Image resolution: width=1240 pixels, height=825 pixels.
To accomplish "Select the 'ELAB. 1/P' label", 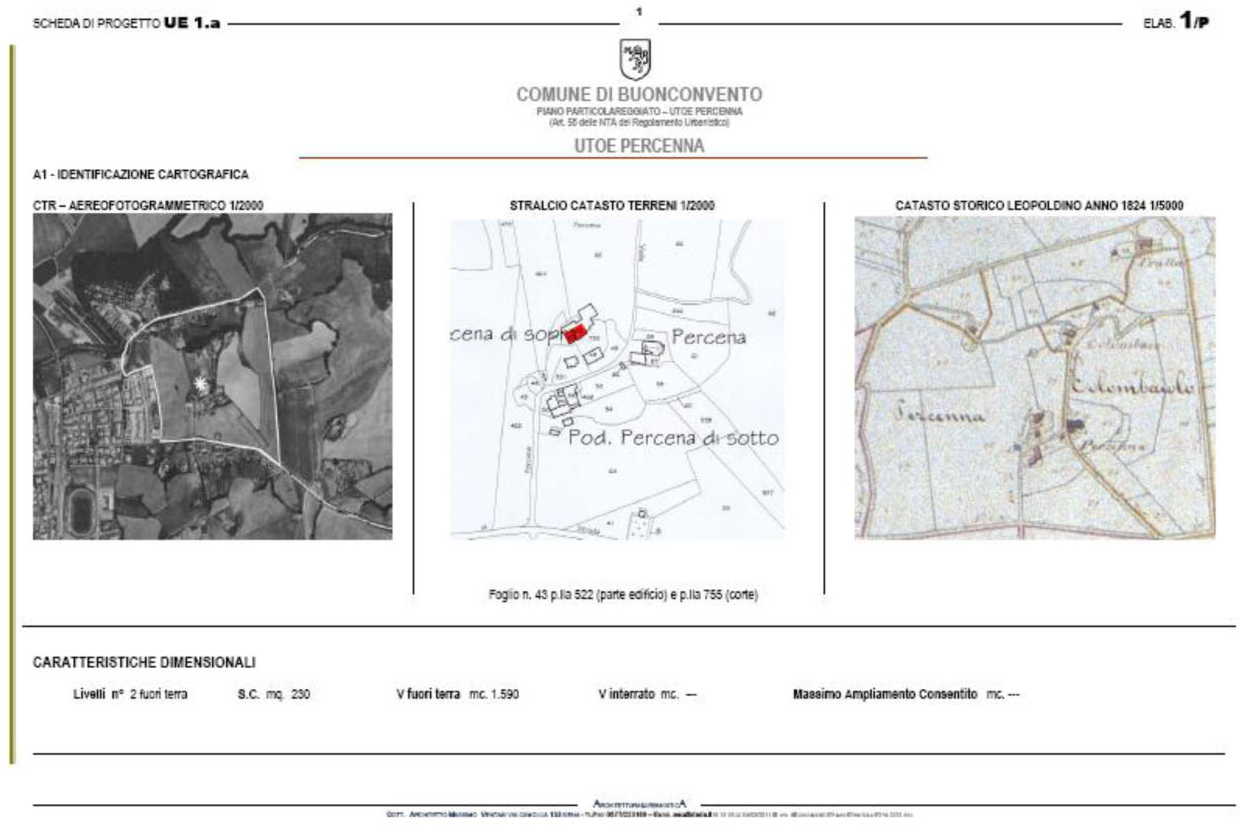I will click(x=1176, y=22).
